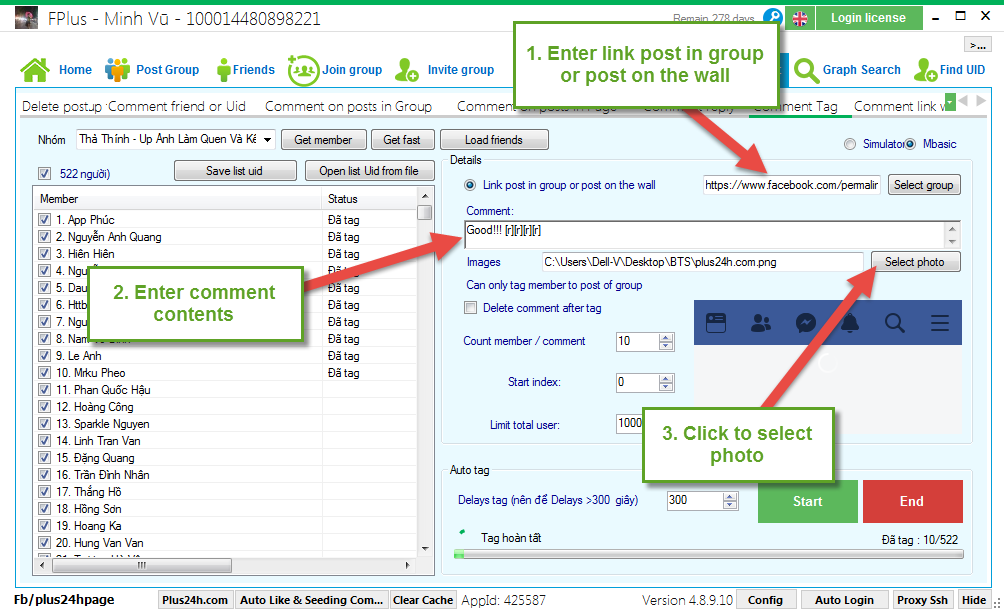
Task: Increase the Delays tag value
Action: (x=730, y=497)
